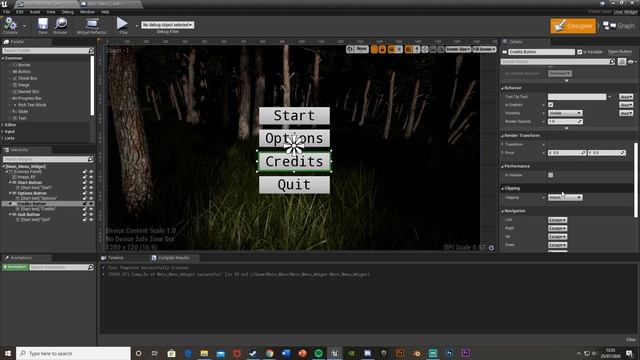Open the Asset menu
Screen dimensions: 640x360
tap(35, 12)
